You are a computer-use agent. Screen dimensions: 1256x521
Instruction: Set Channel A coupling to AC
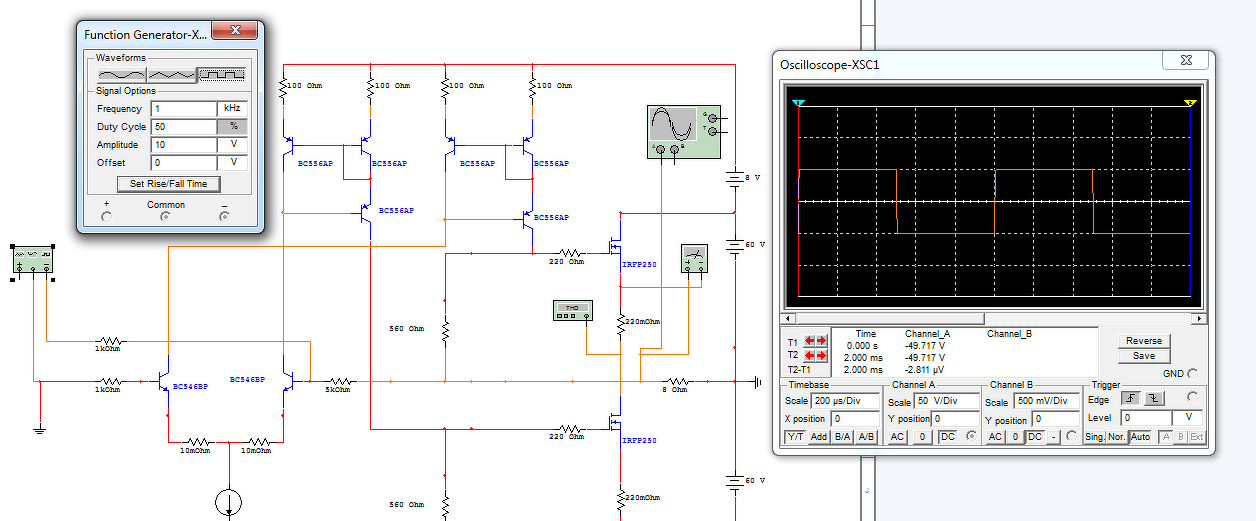pyautogui.click(x=897, y=437)
